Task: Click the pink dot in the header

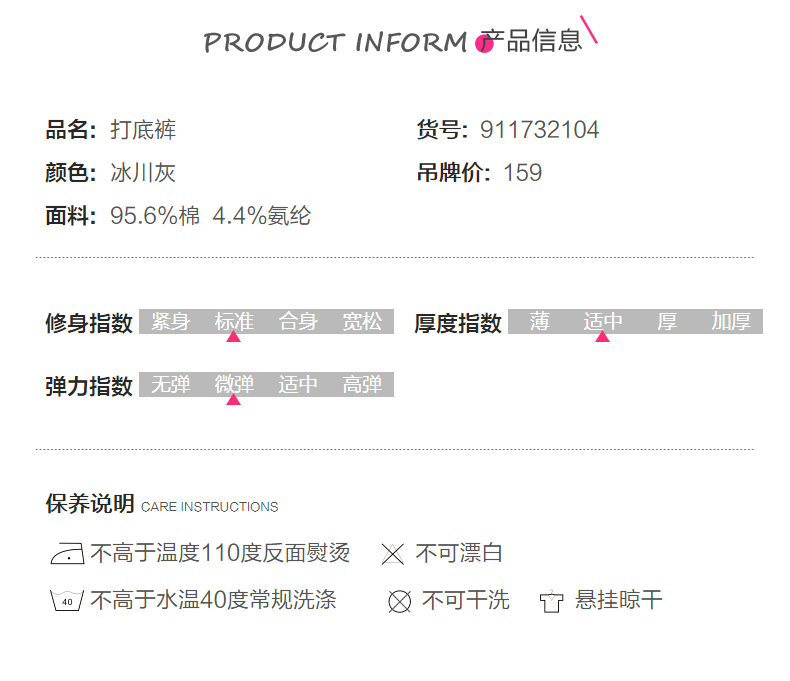Action: point(485,44)
